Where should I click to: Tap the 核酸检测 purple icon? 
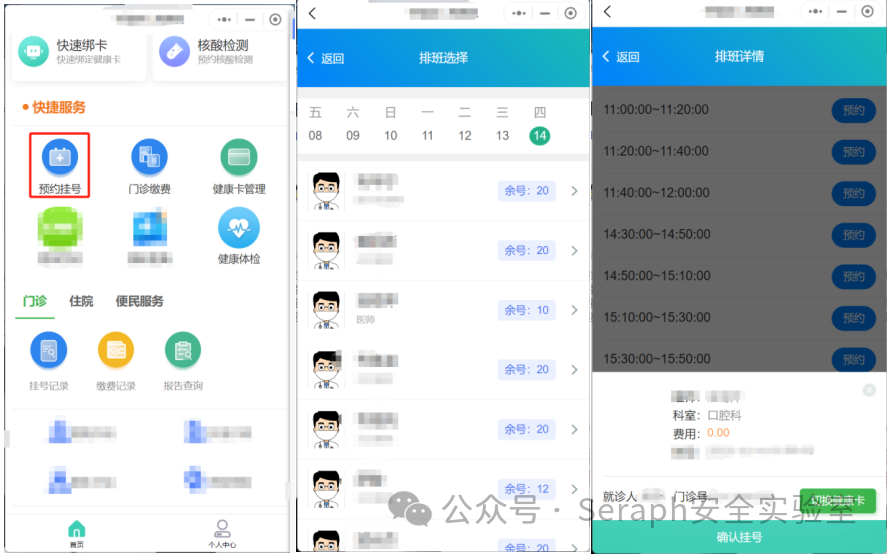[x=174, y=51]
